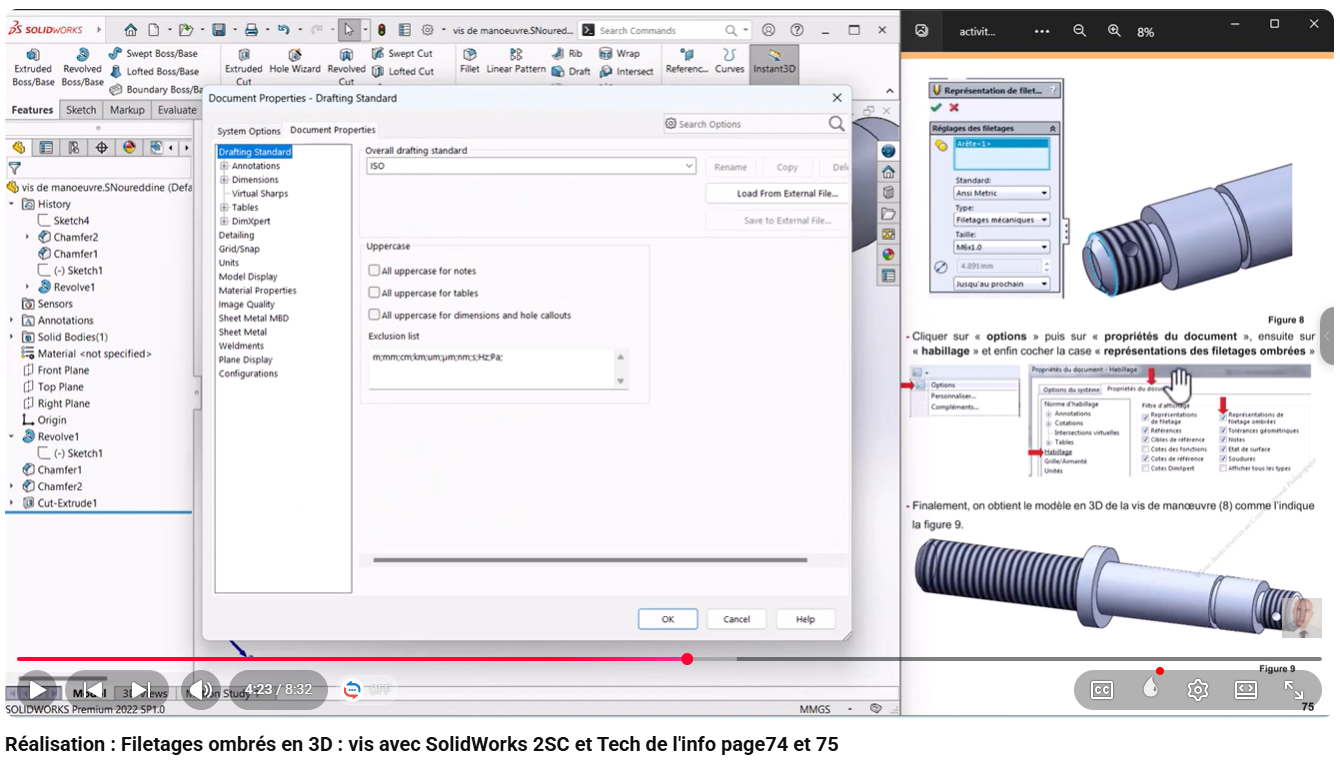Click the SolidWorks Home icon in the title bar
This screenshot has width=1340, height=764.
131,30
